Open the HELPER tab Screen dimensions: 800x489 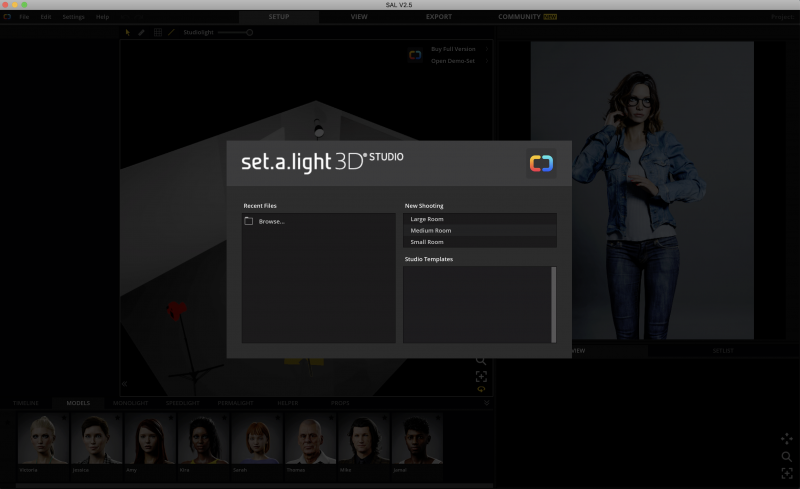click(x=288, y=403)
